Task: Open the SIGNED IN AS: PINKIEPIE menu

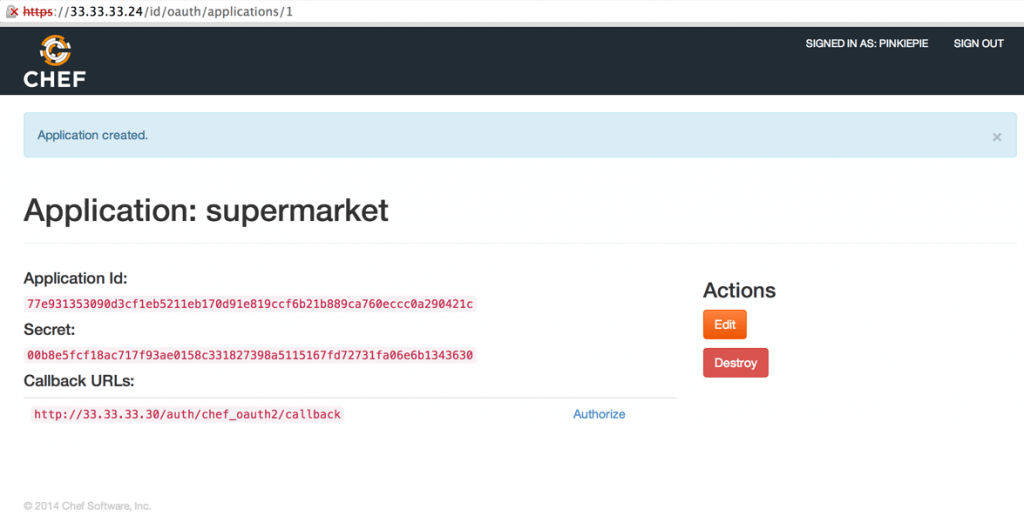Action: point(868,44)
